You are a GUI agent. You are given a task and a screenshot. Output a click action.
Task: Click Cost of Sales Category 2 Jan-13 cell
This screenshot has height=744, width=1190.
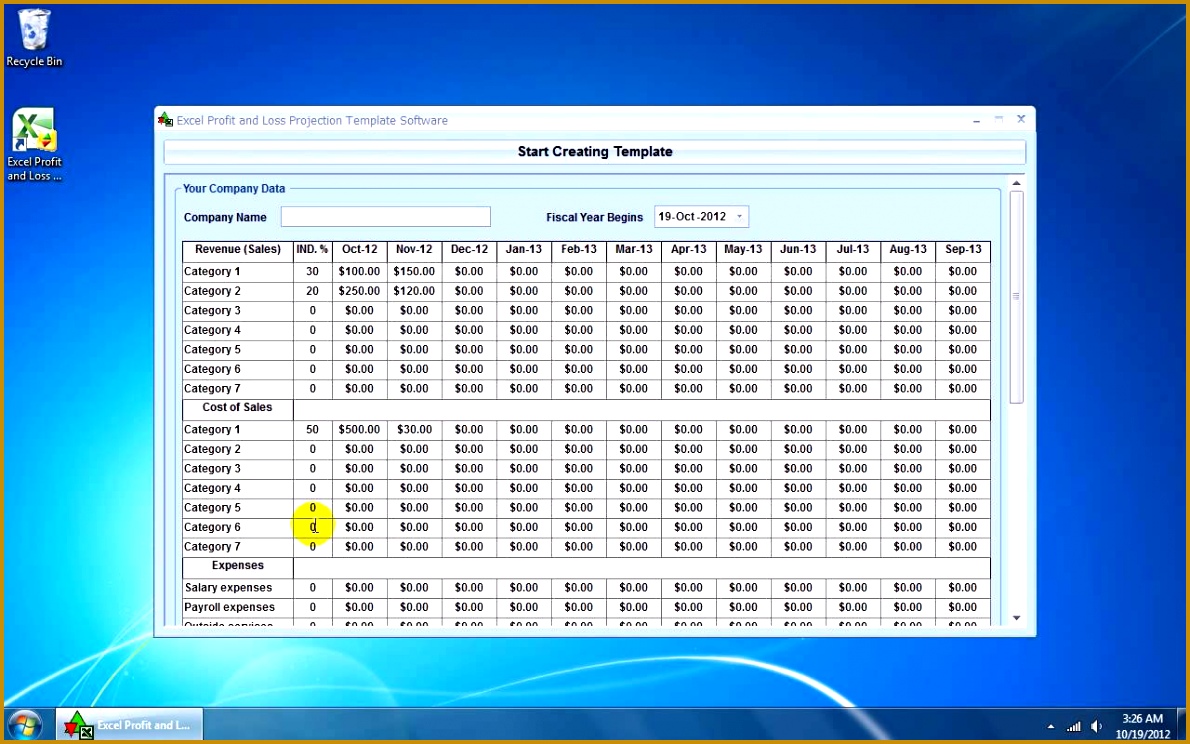524,449
